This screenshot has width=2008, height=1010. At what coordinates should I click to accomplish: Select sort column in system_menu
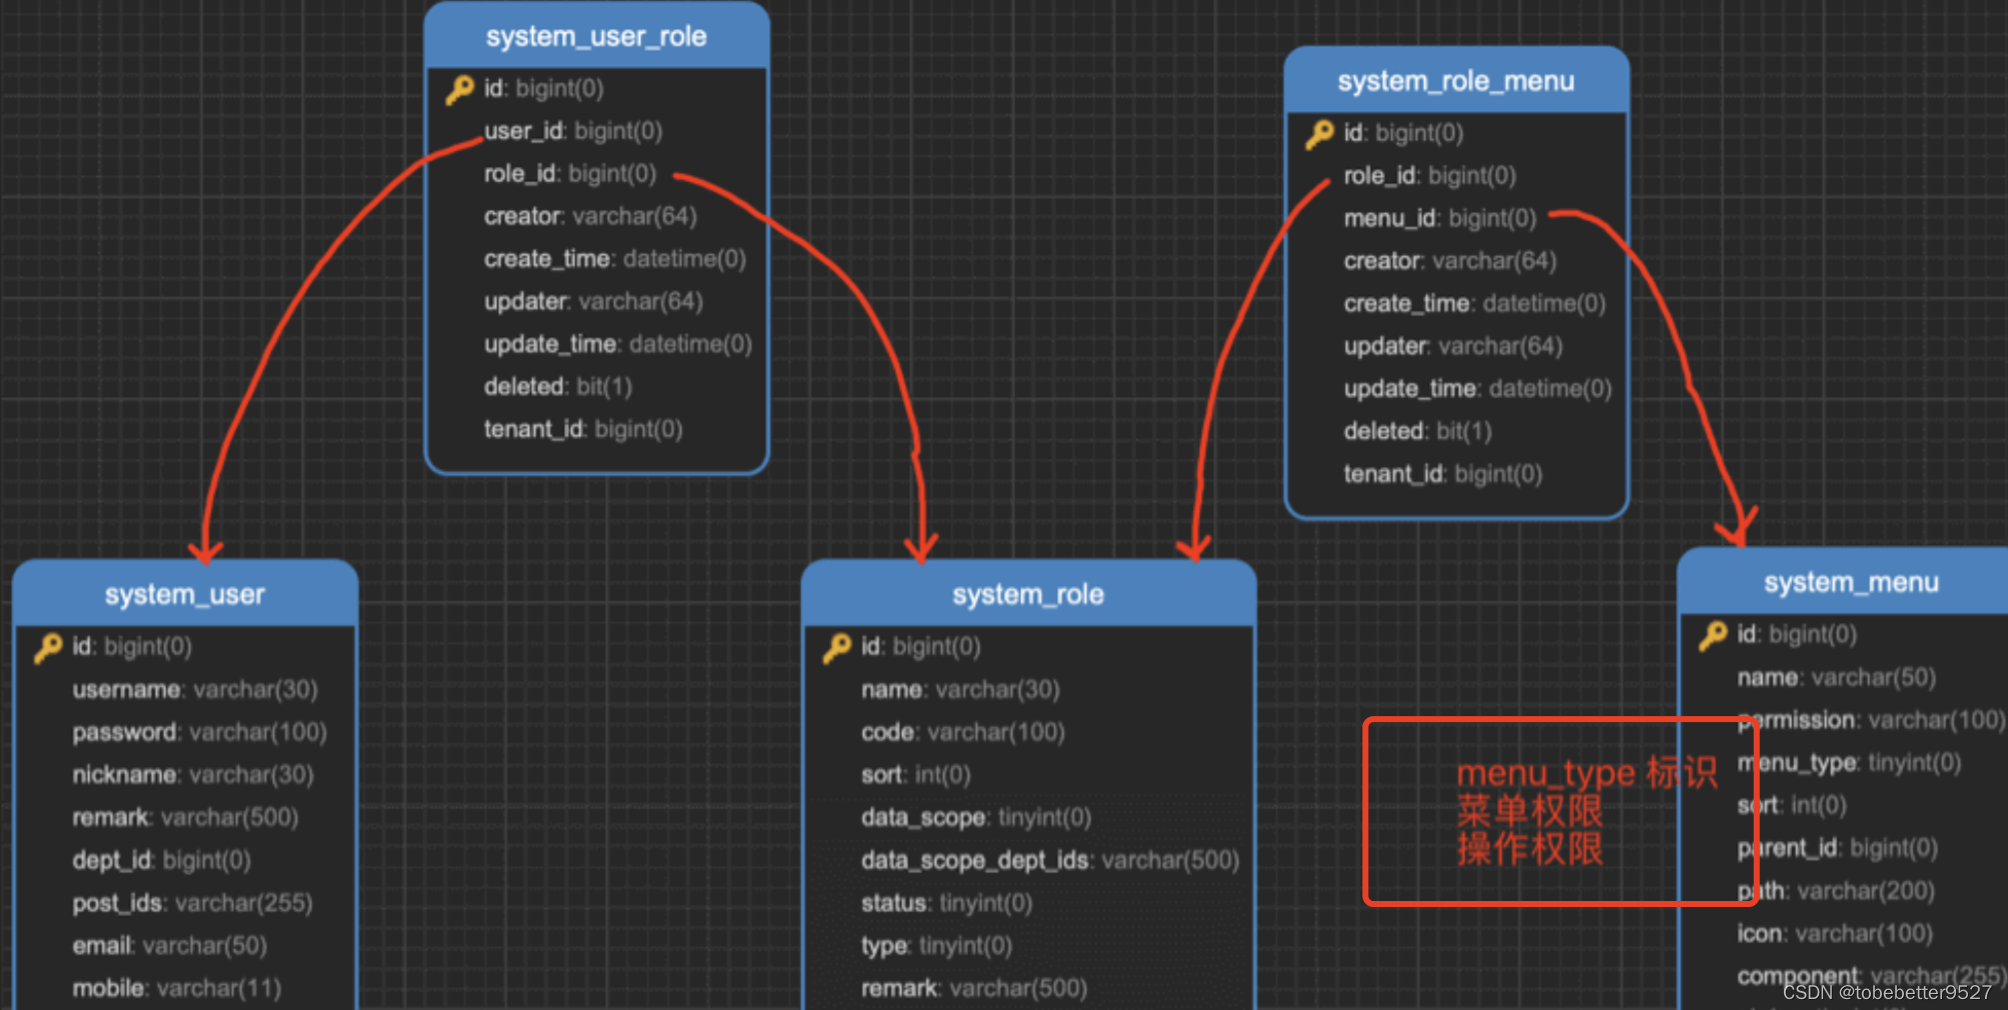tap(1792, 805)
